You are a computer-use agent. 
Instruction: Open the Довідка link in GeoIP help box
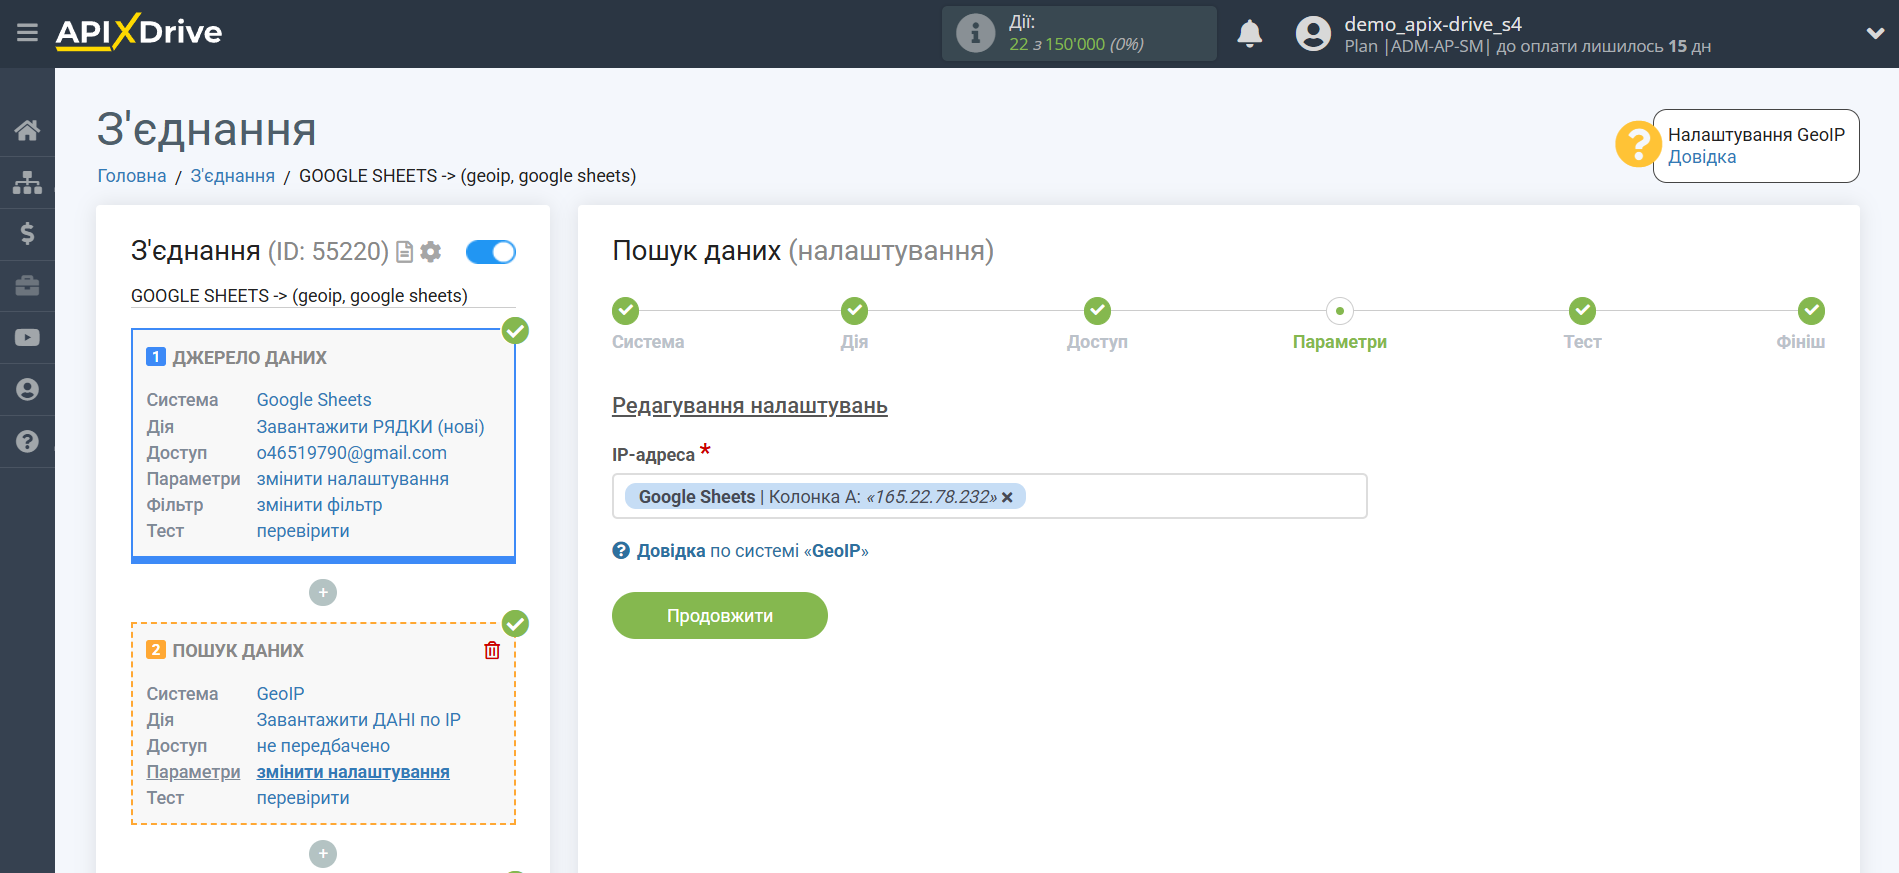click(x=1702, y=157)
